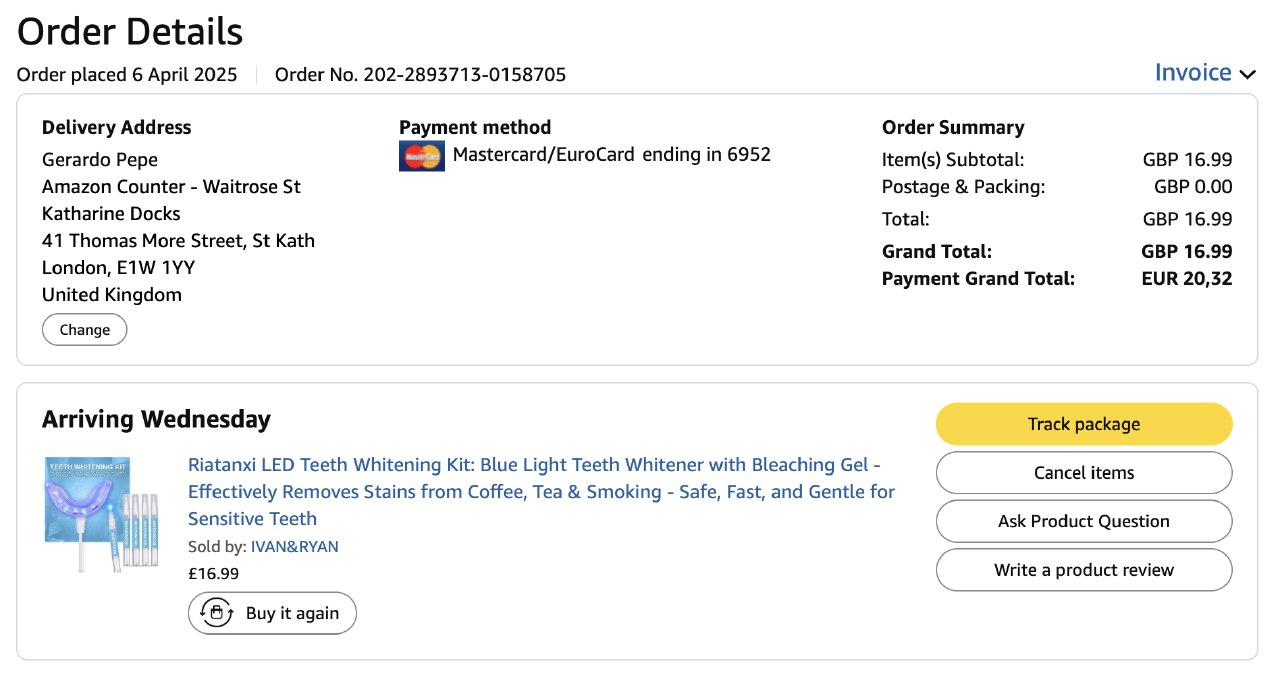Visit the IVAN&RYAN seller link
The image size is (1280, 686).
coord(294,547)
